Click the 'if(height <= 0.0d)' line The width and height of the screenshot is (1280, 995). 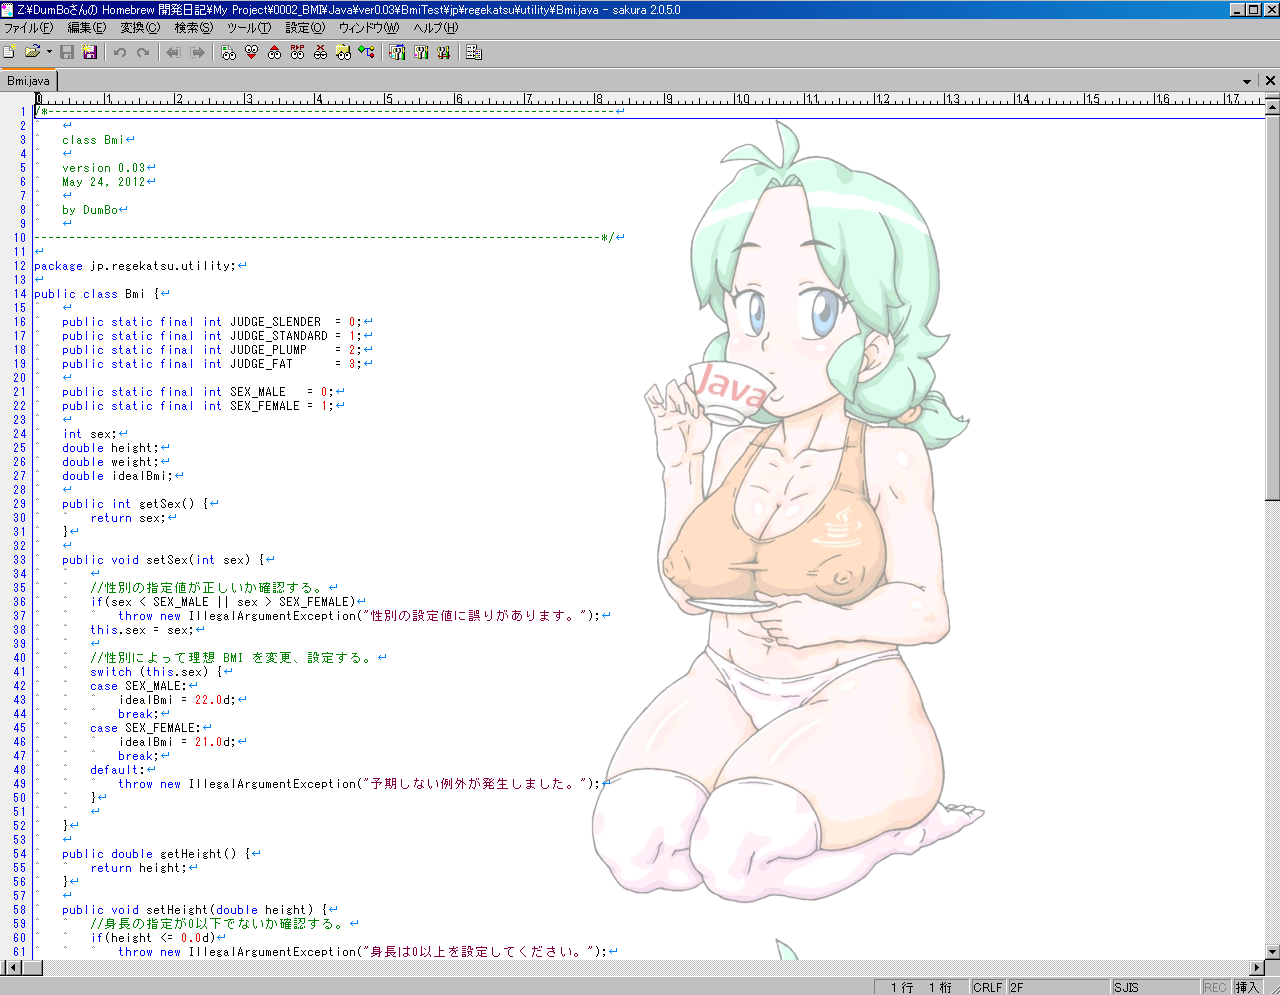[153, 938]
